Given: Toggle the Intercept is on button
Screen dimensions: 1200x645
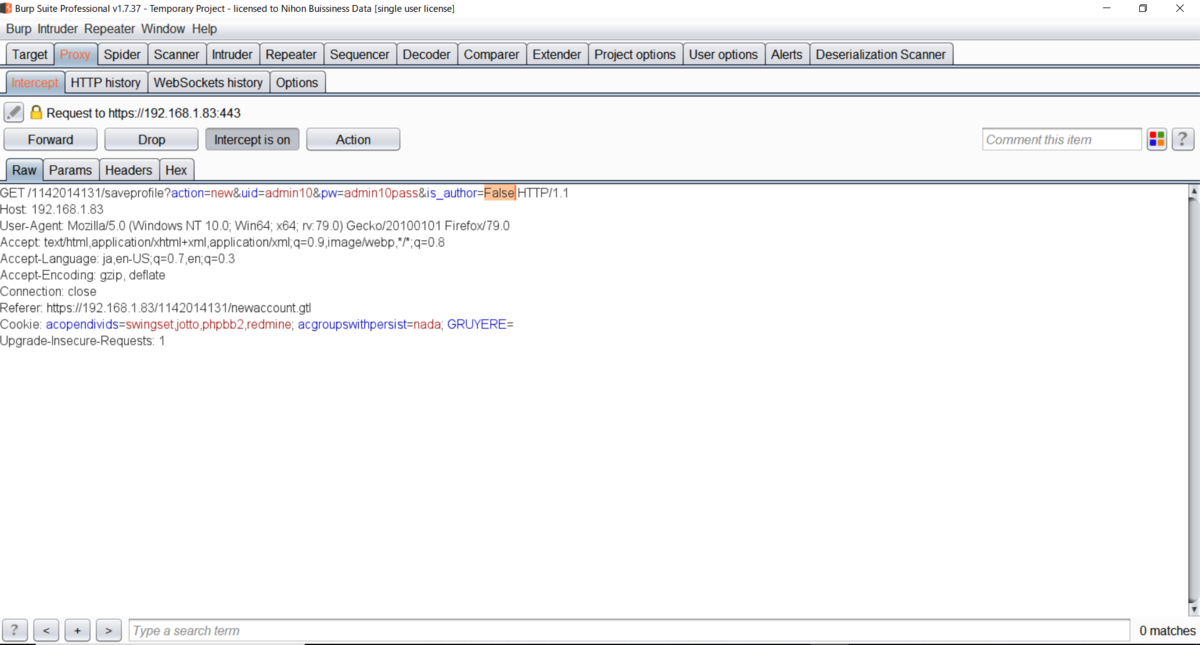Looking at the screenshot, I should click(x=252, y=139).
